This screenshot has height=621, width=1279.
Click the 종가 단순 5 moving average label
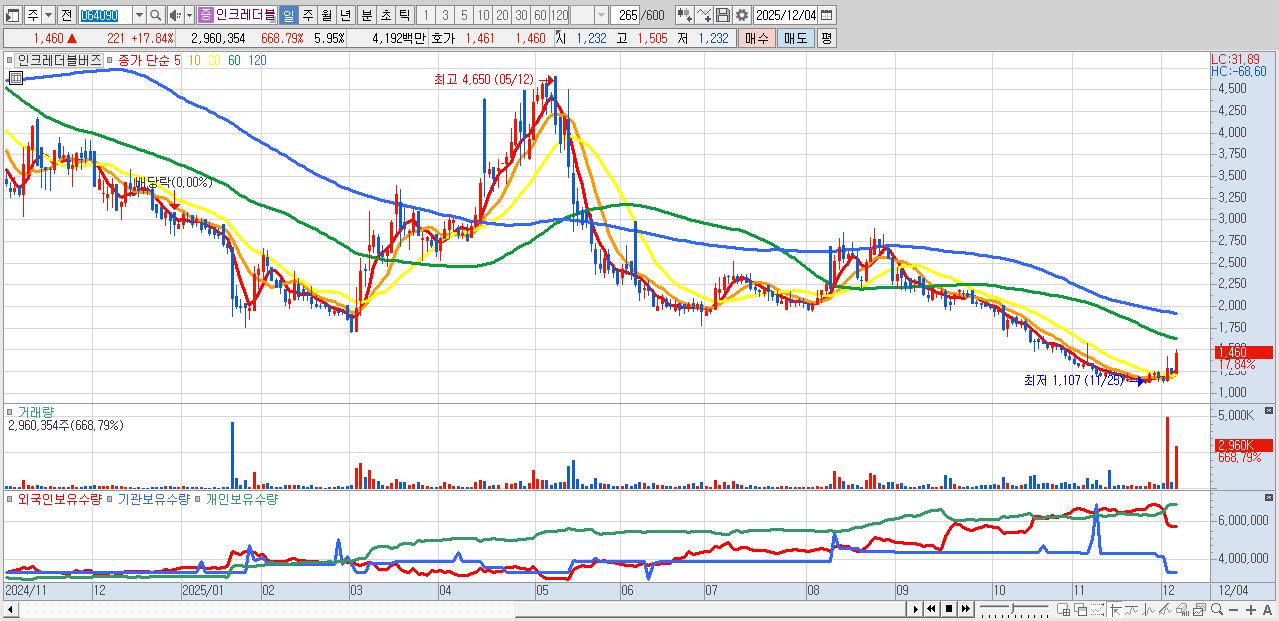click(x=149, y=60)
